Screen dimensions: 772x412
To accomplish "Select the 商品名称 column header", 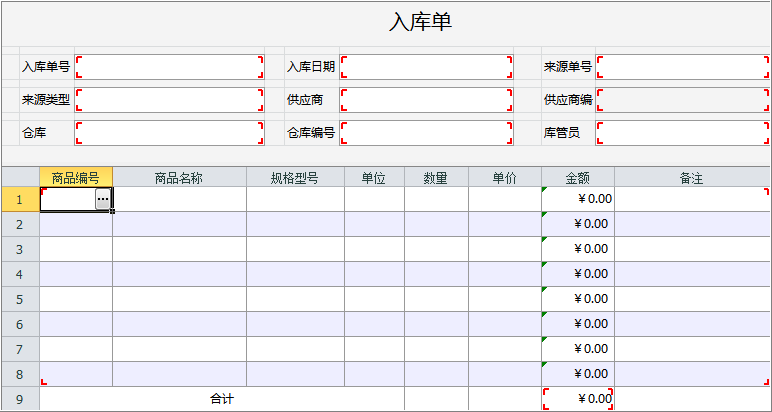I will point(179,177).
